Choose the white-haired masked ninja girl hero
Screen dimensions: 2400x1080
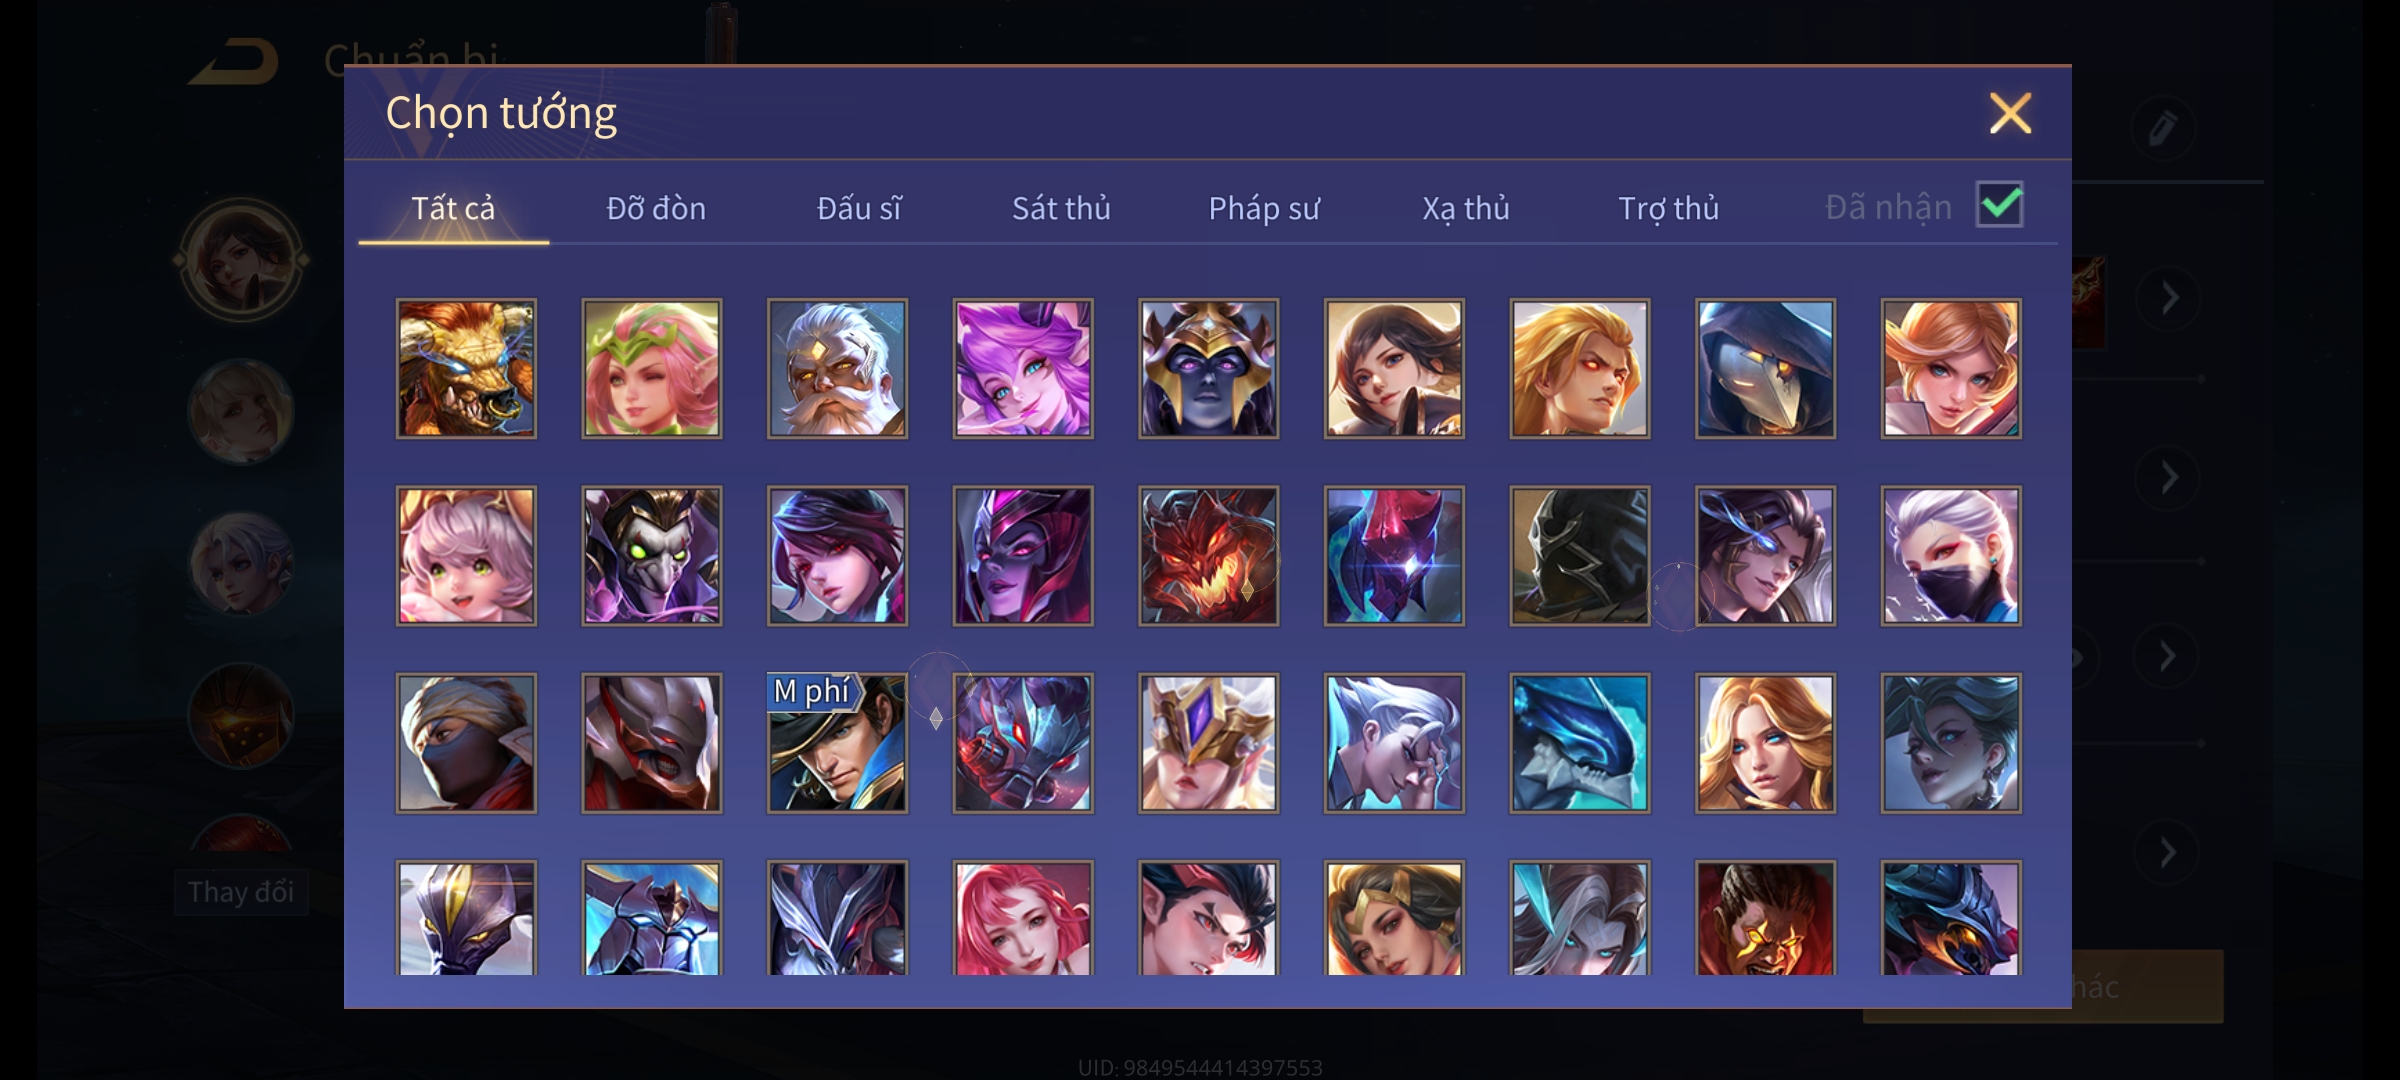[x=1951, y=555]
